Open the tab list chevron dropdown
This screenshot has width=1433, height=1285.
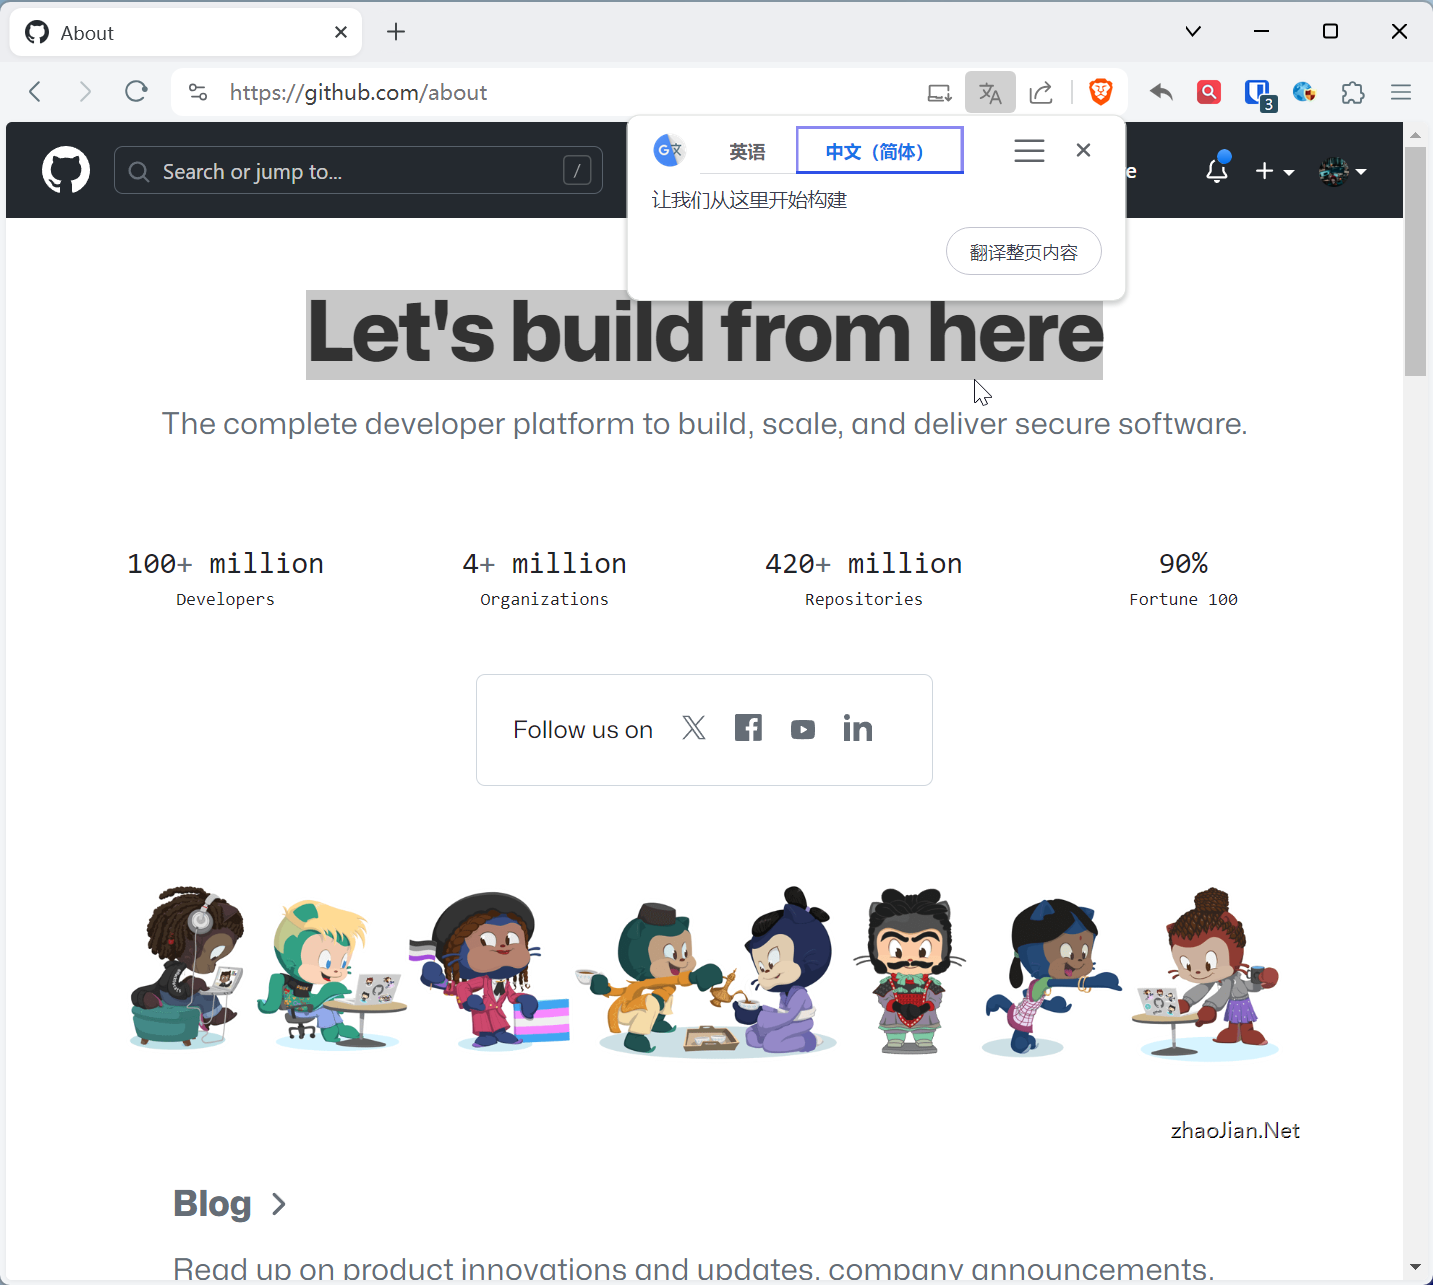click(1193, 32)
